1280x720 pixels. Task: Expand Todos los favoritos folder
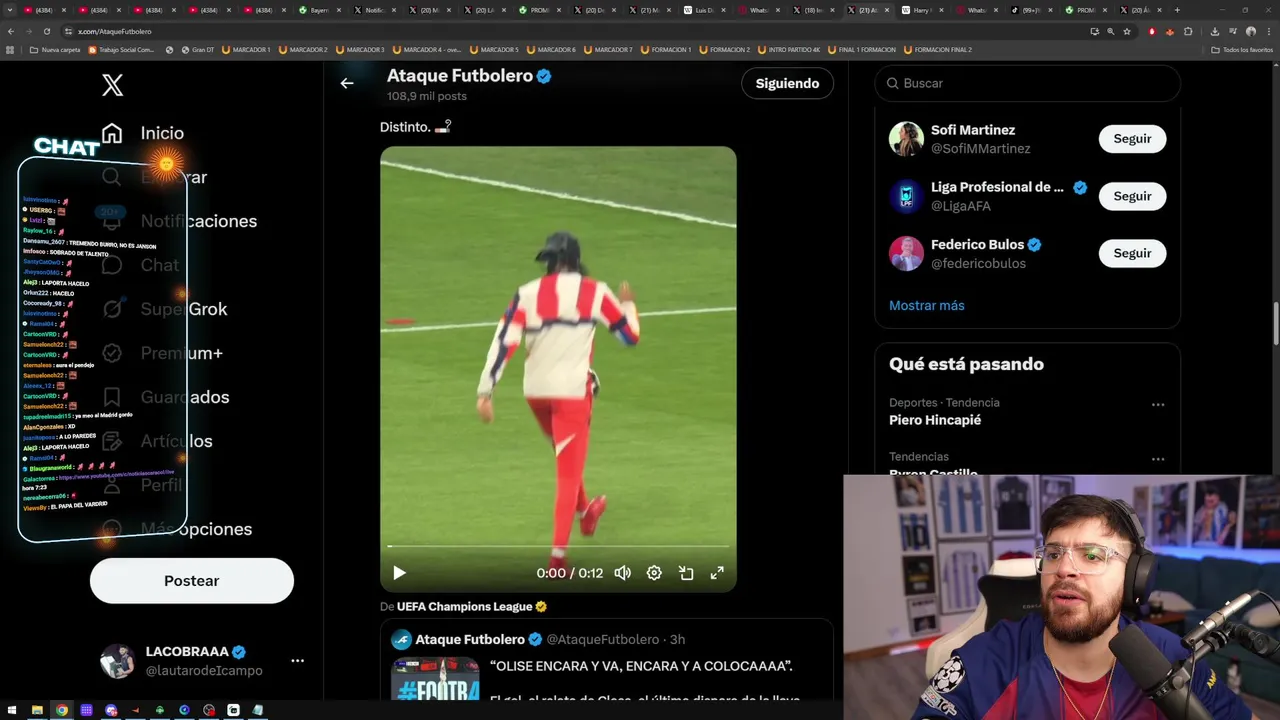1242,49
